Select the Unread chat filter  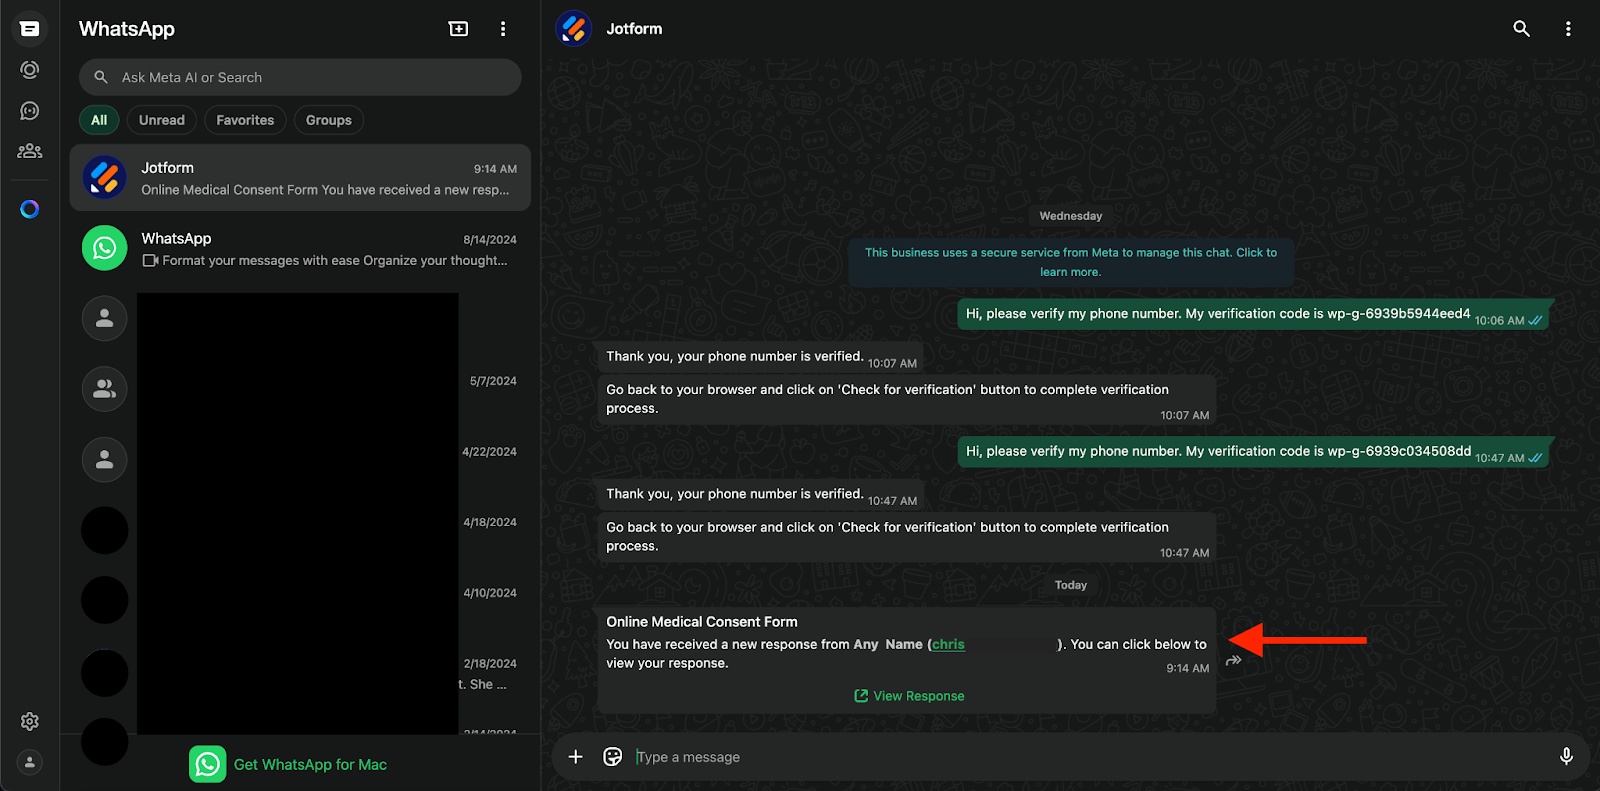[x=162, y=120]
